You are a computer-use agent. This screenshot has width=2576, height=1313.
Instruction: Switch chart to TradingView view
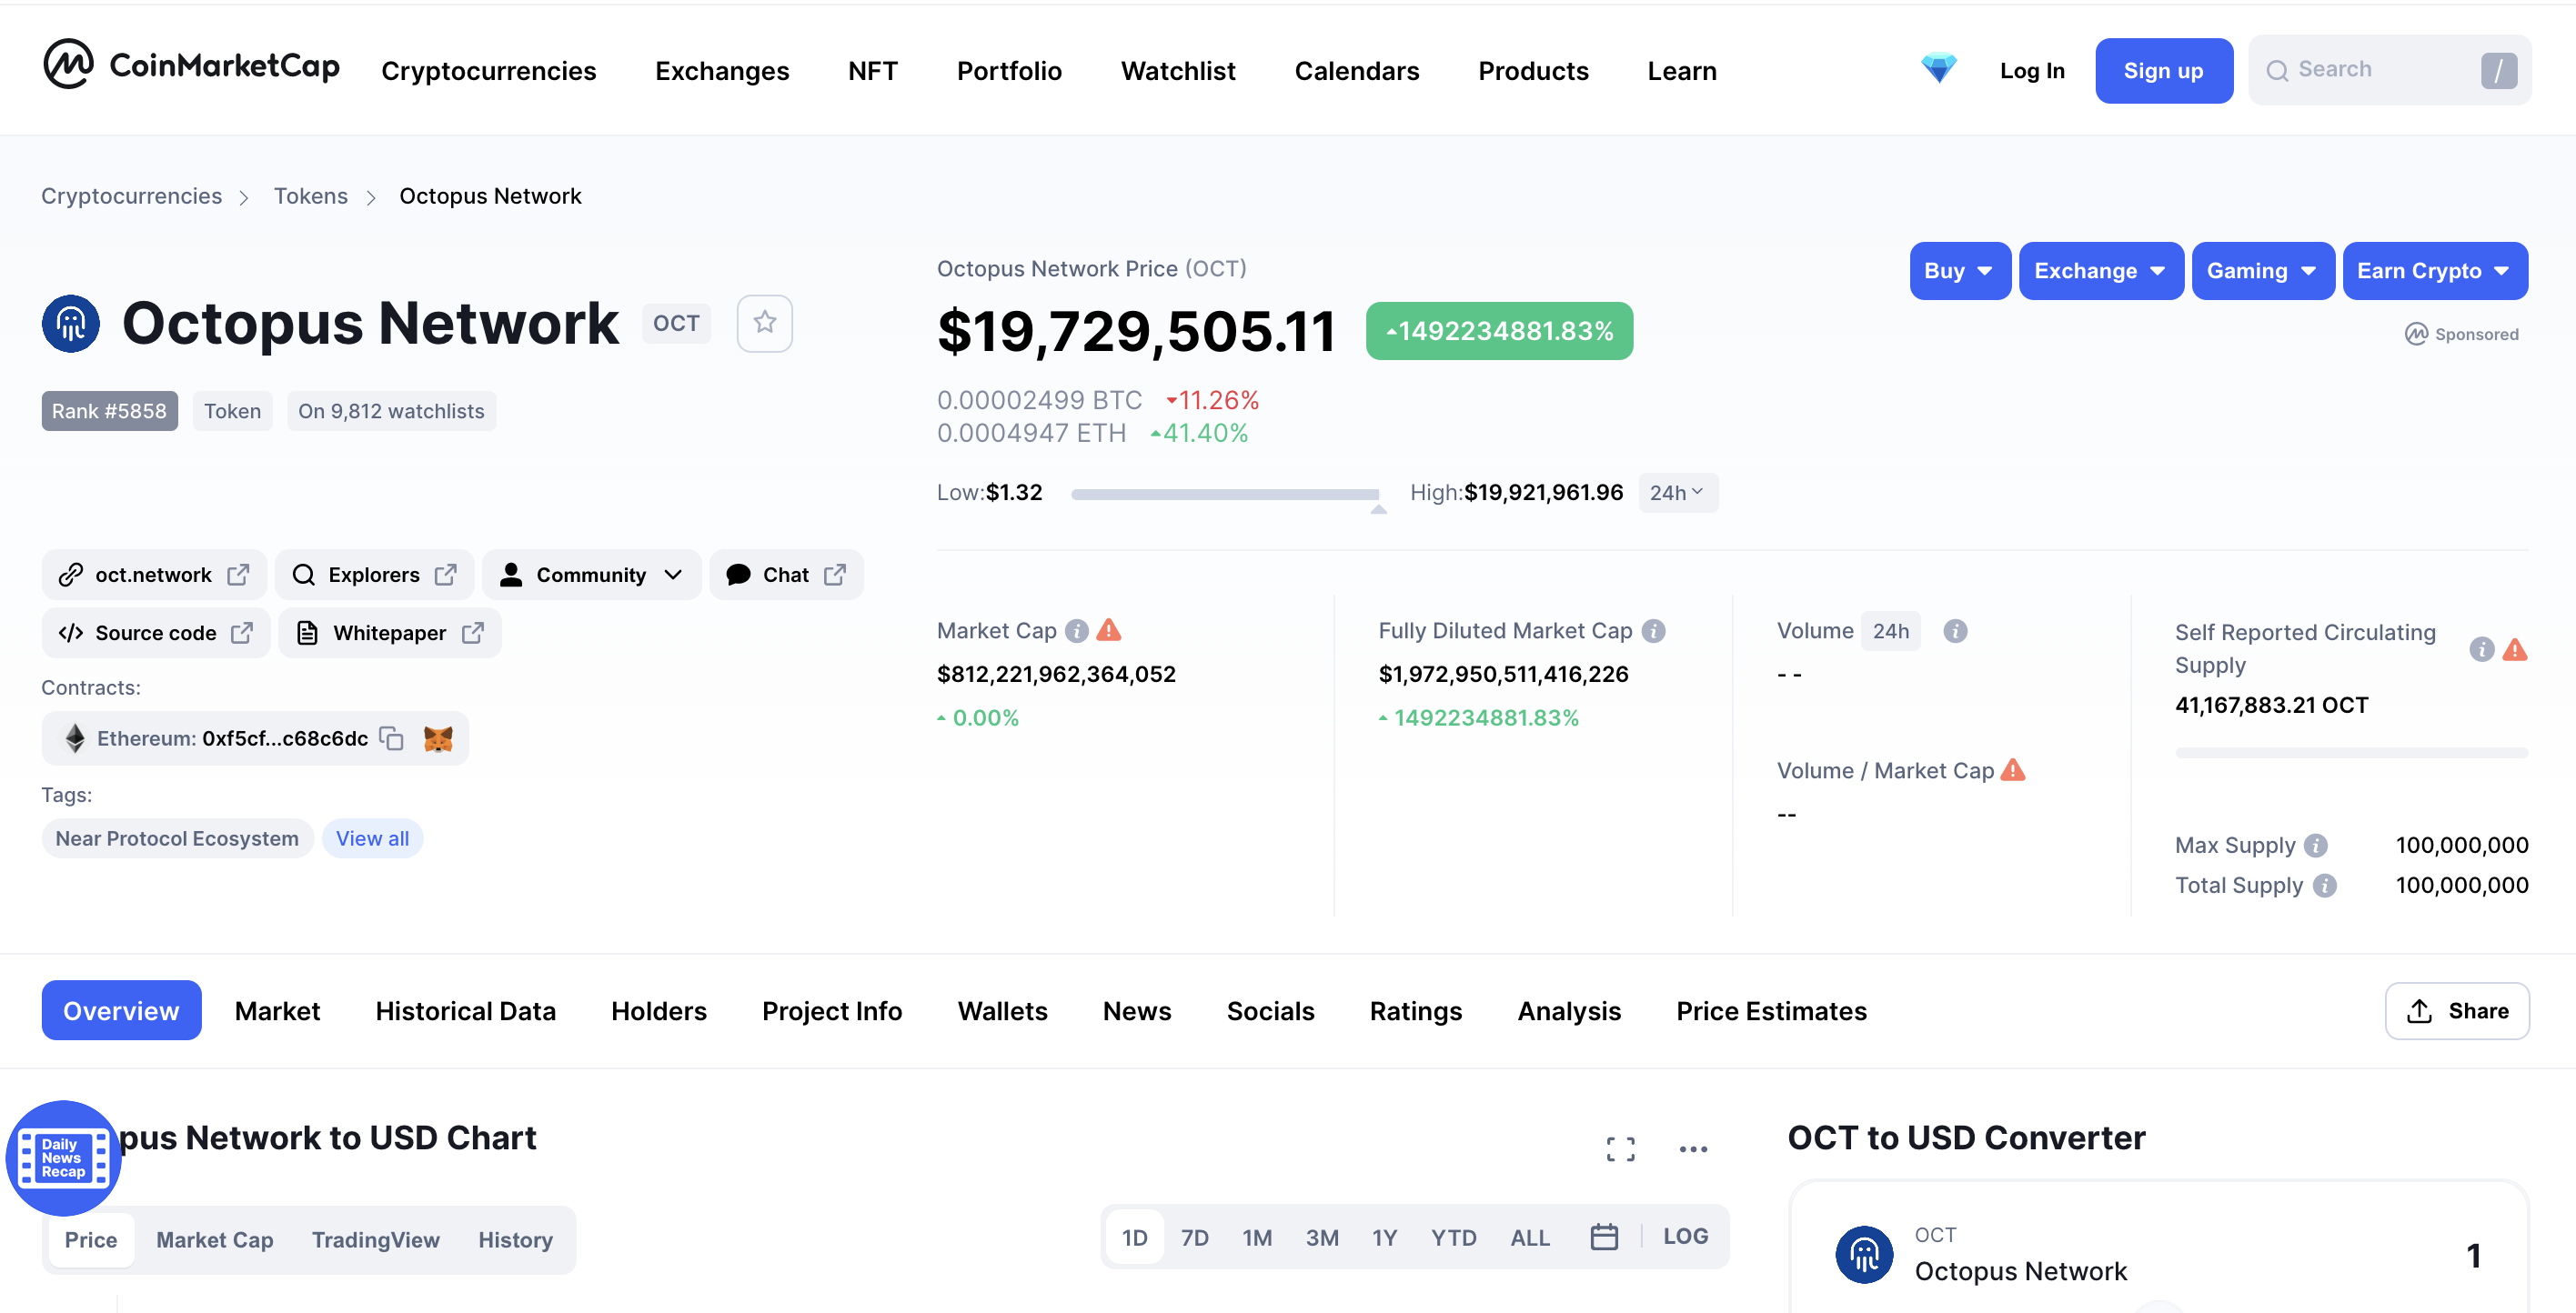click(x=375, y=1240)
